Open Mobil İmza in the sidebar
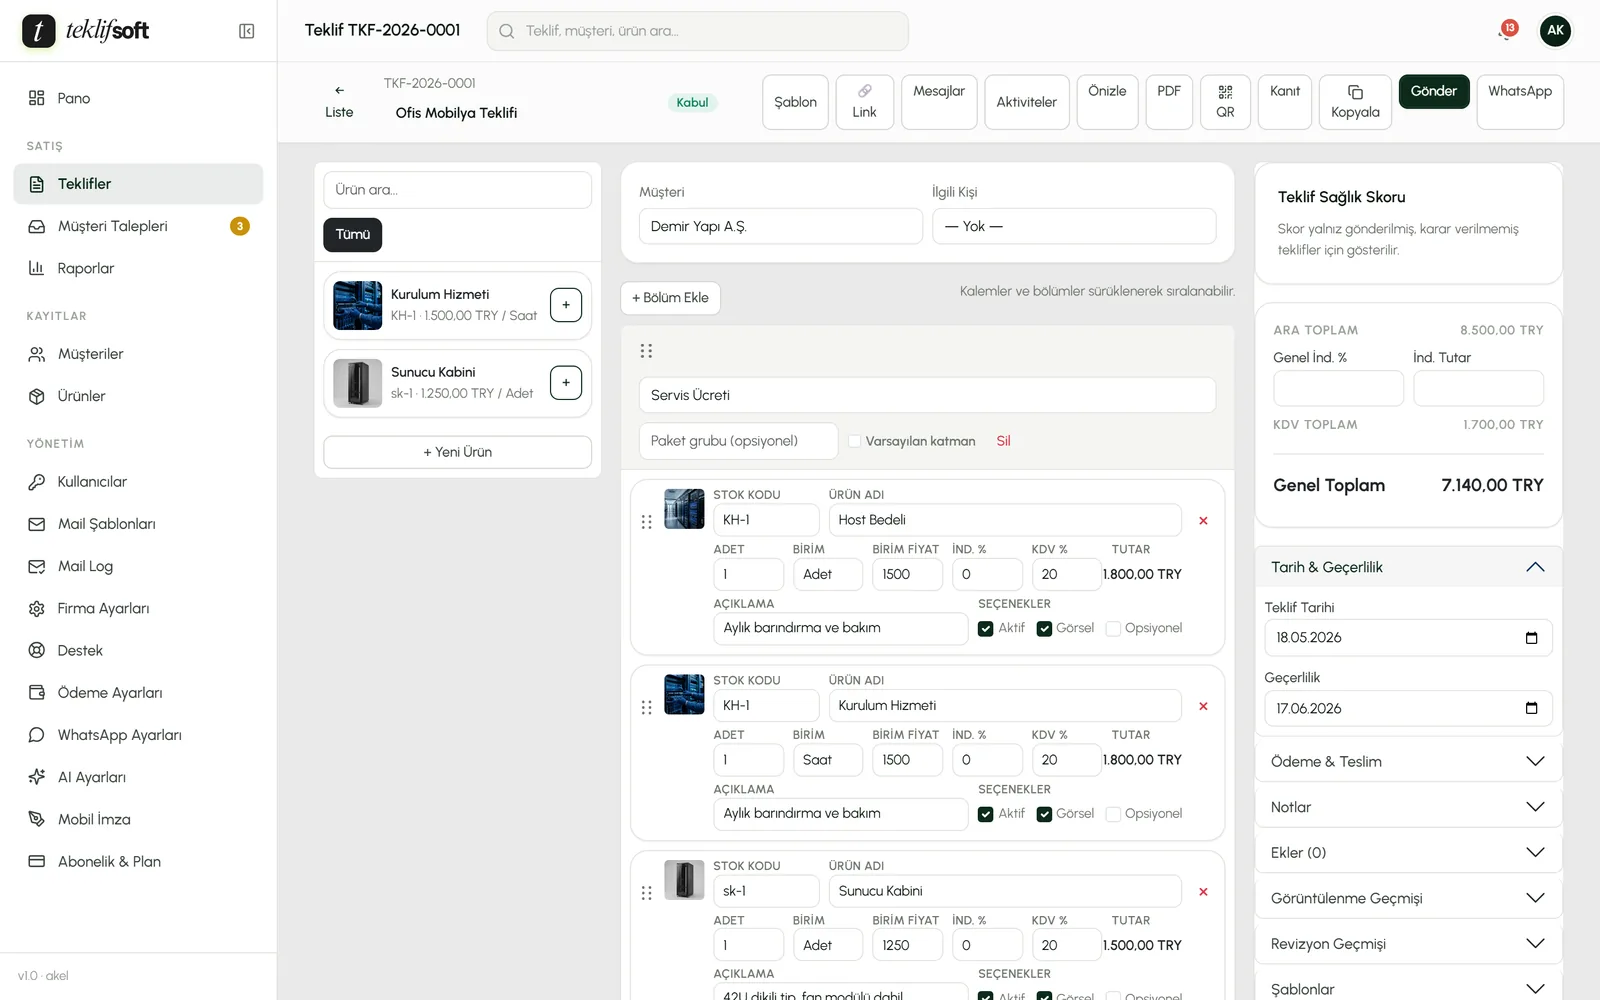This screenshot has width=1600, height=1000. [x=138, y=819]
